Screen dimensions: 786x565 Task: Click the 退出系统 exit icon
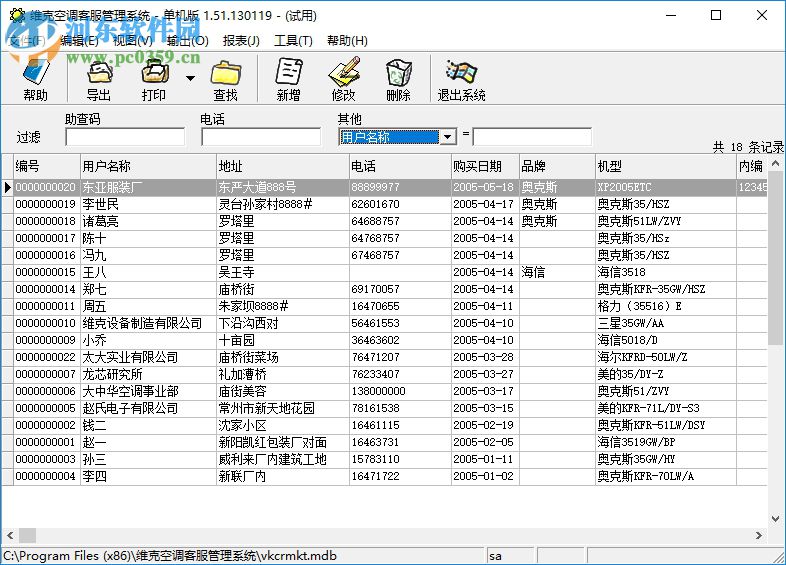(x=461, y=79)
